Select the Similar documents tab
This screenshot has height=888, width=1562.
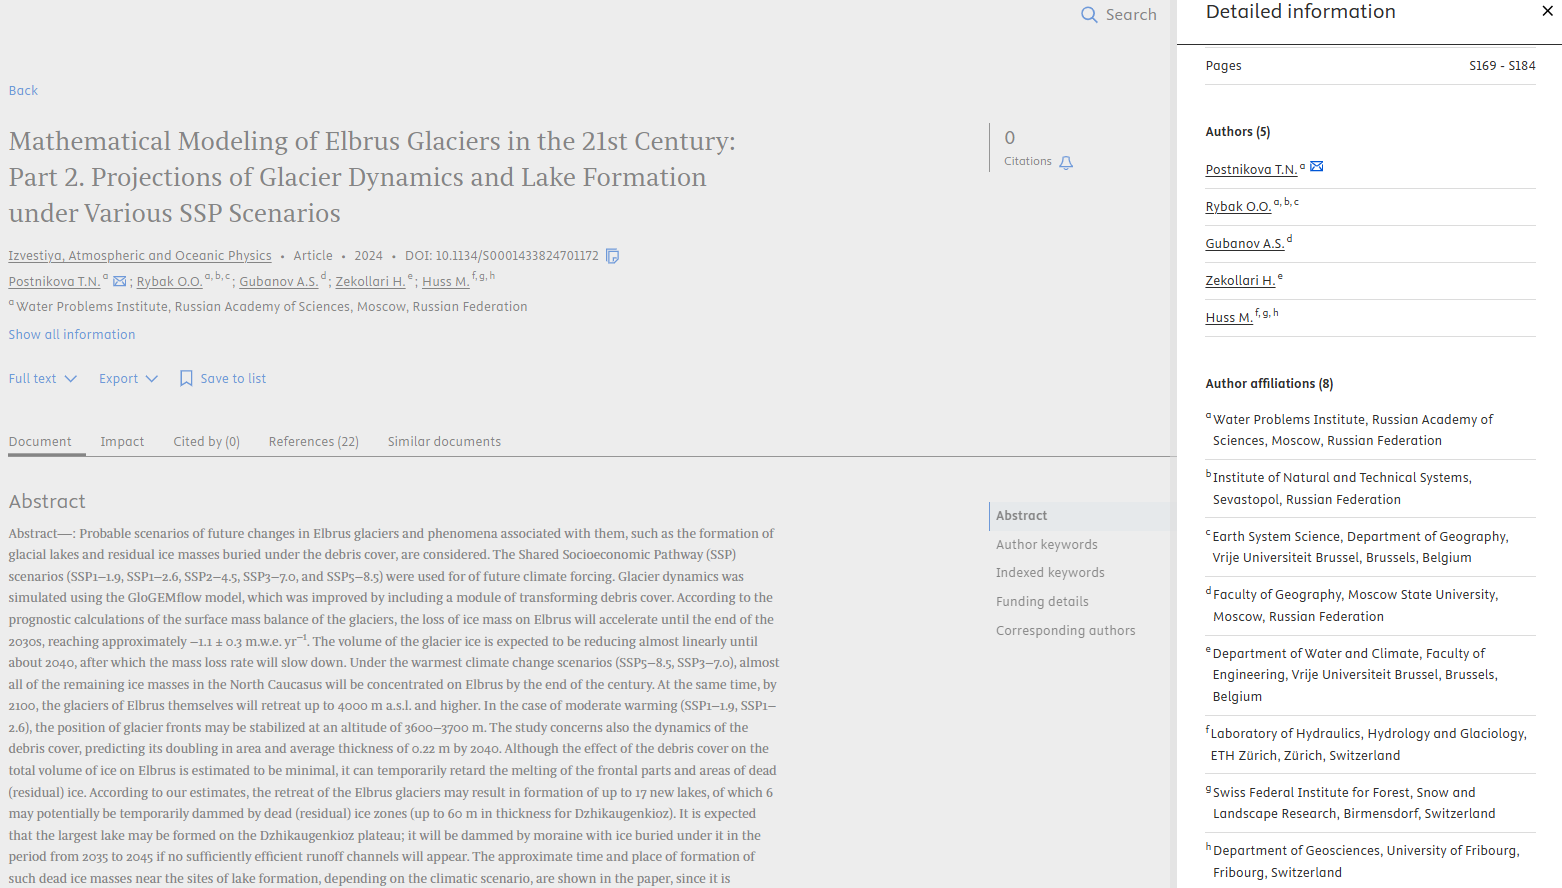(444, 442)
